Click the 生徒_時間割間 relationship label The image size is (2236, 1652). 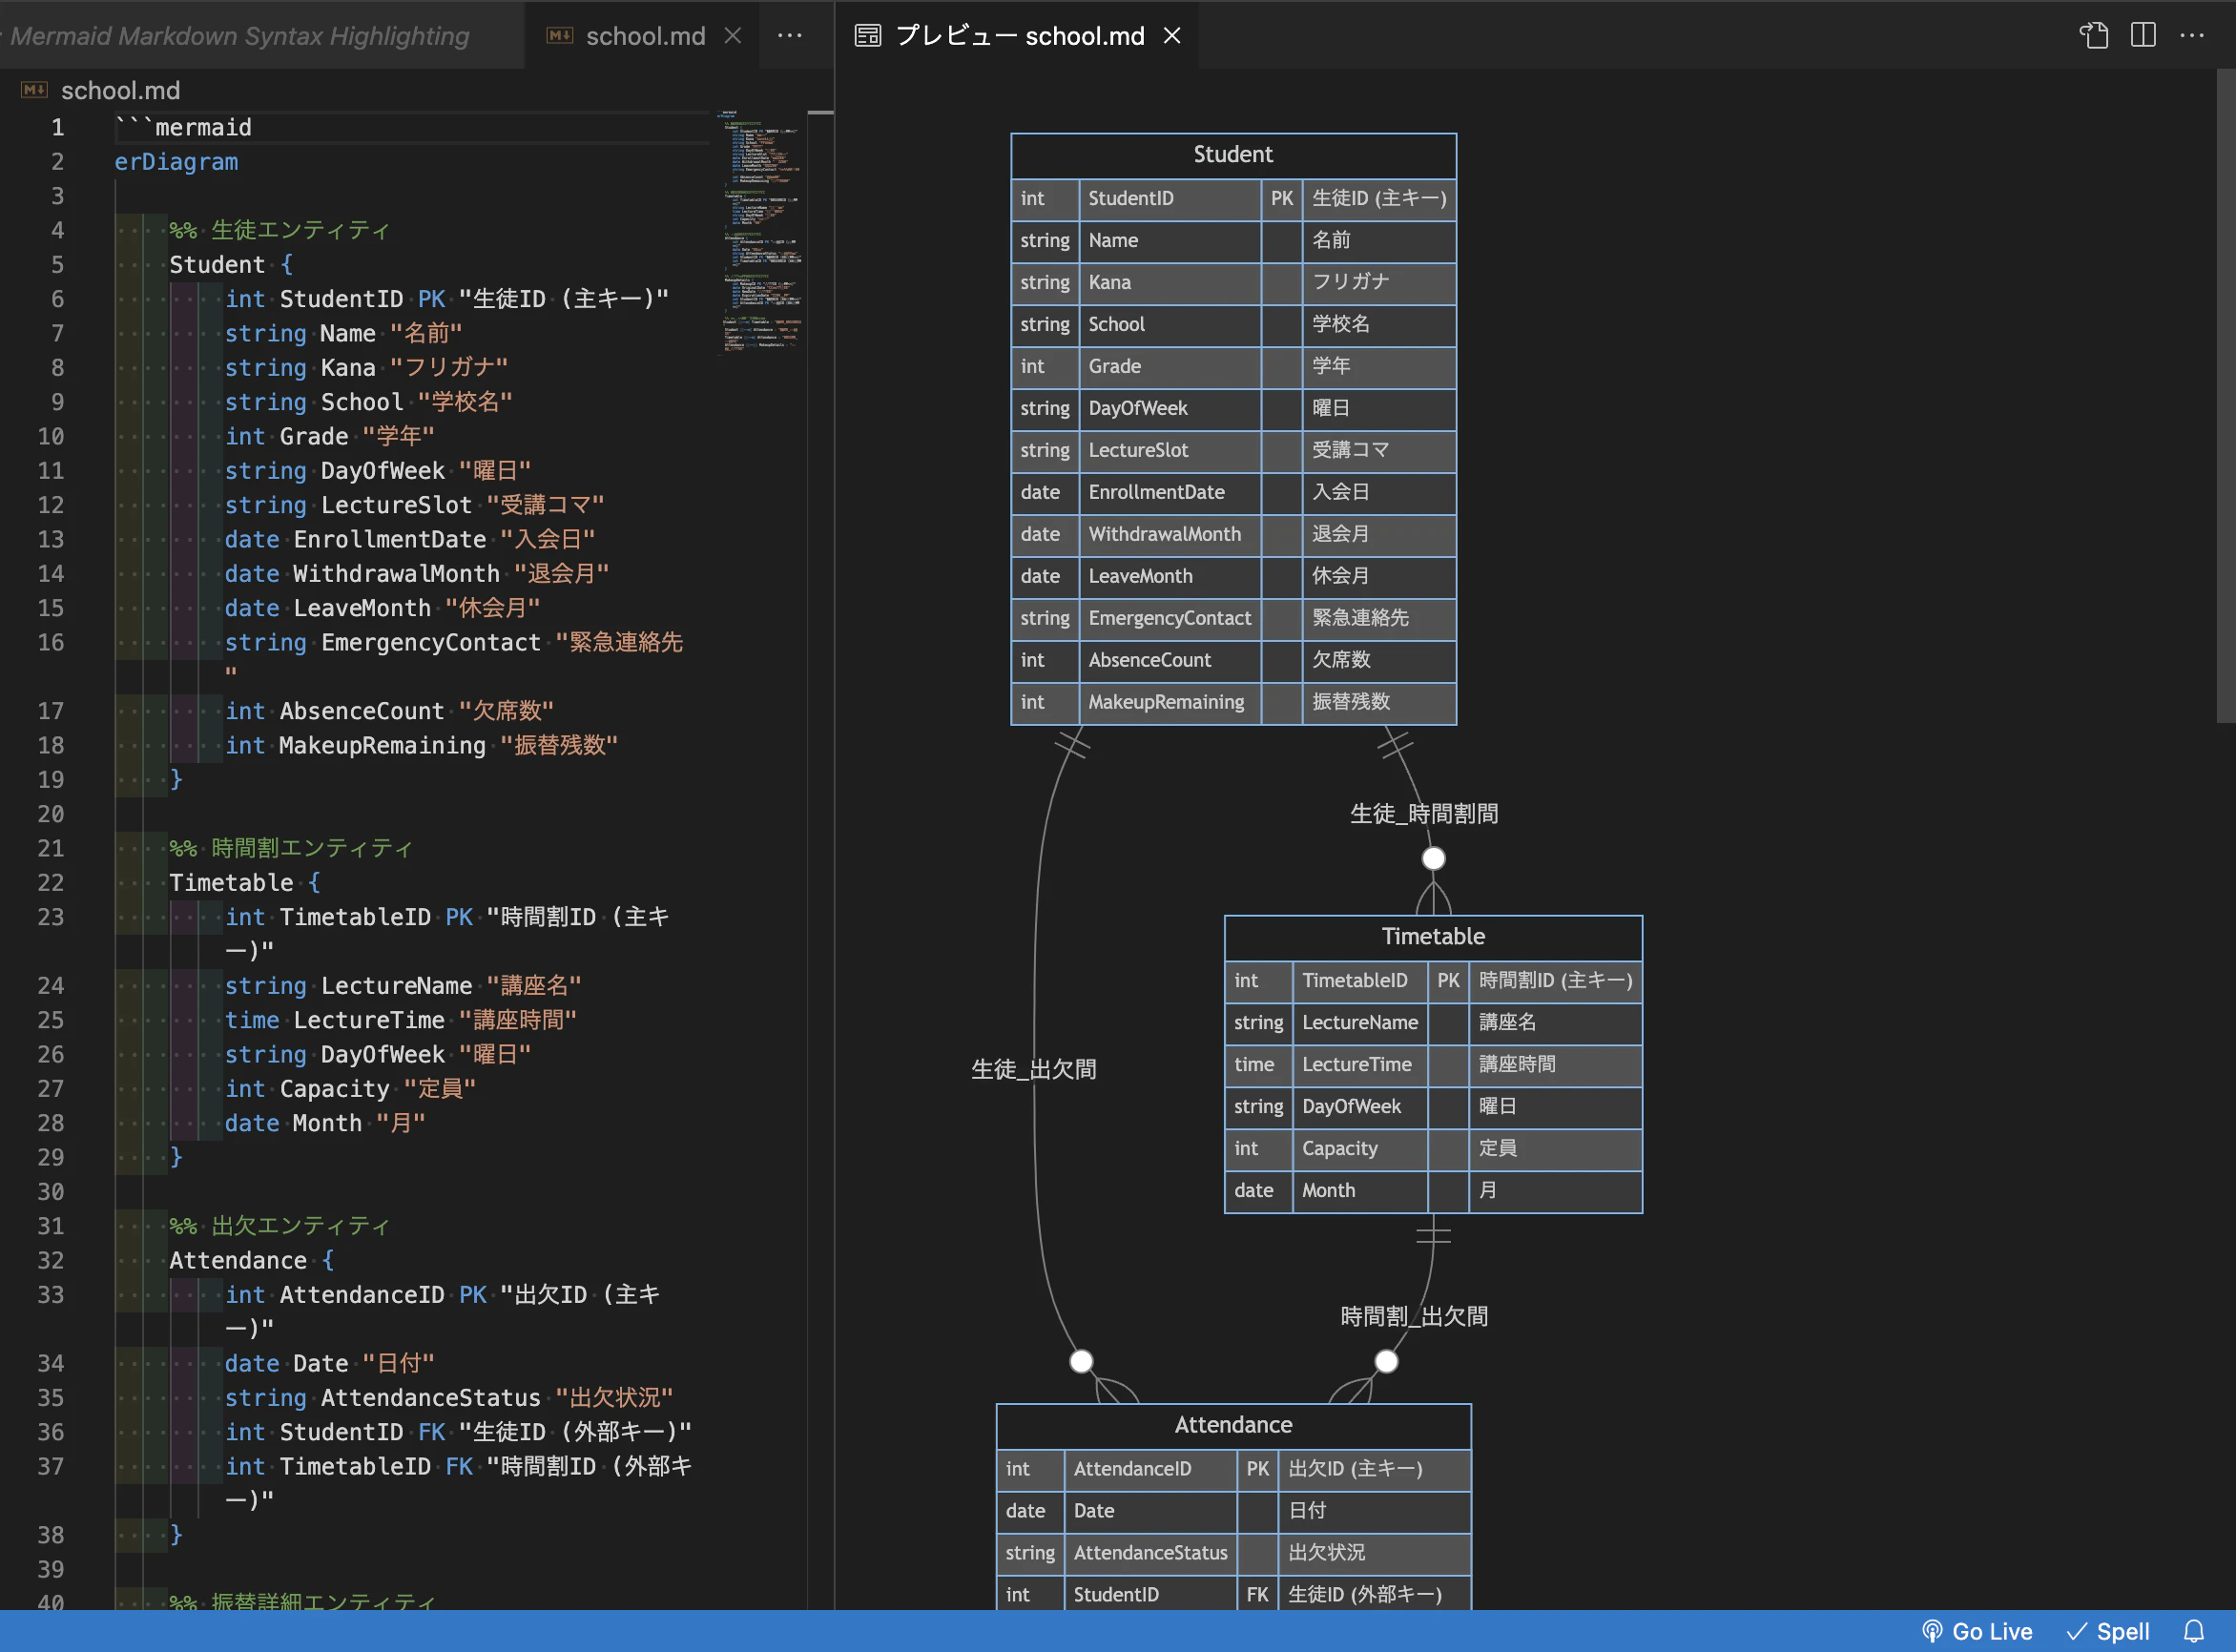[1424, 814]
